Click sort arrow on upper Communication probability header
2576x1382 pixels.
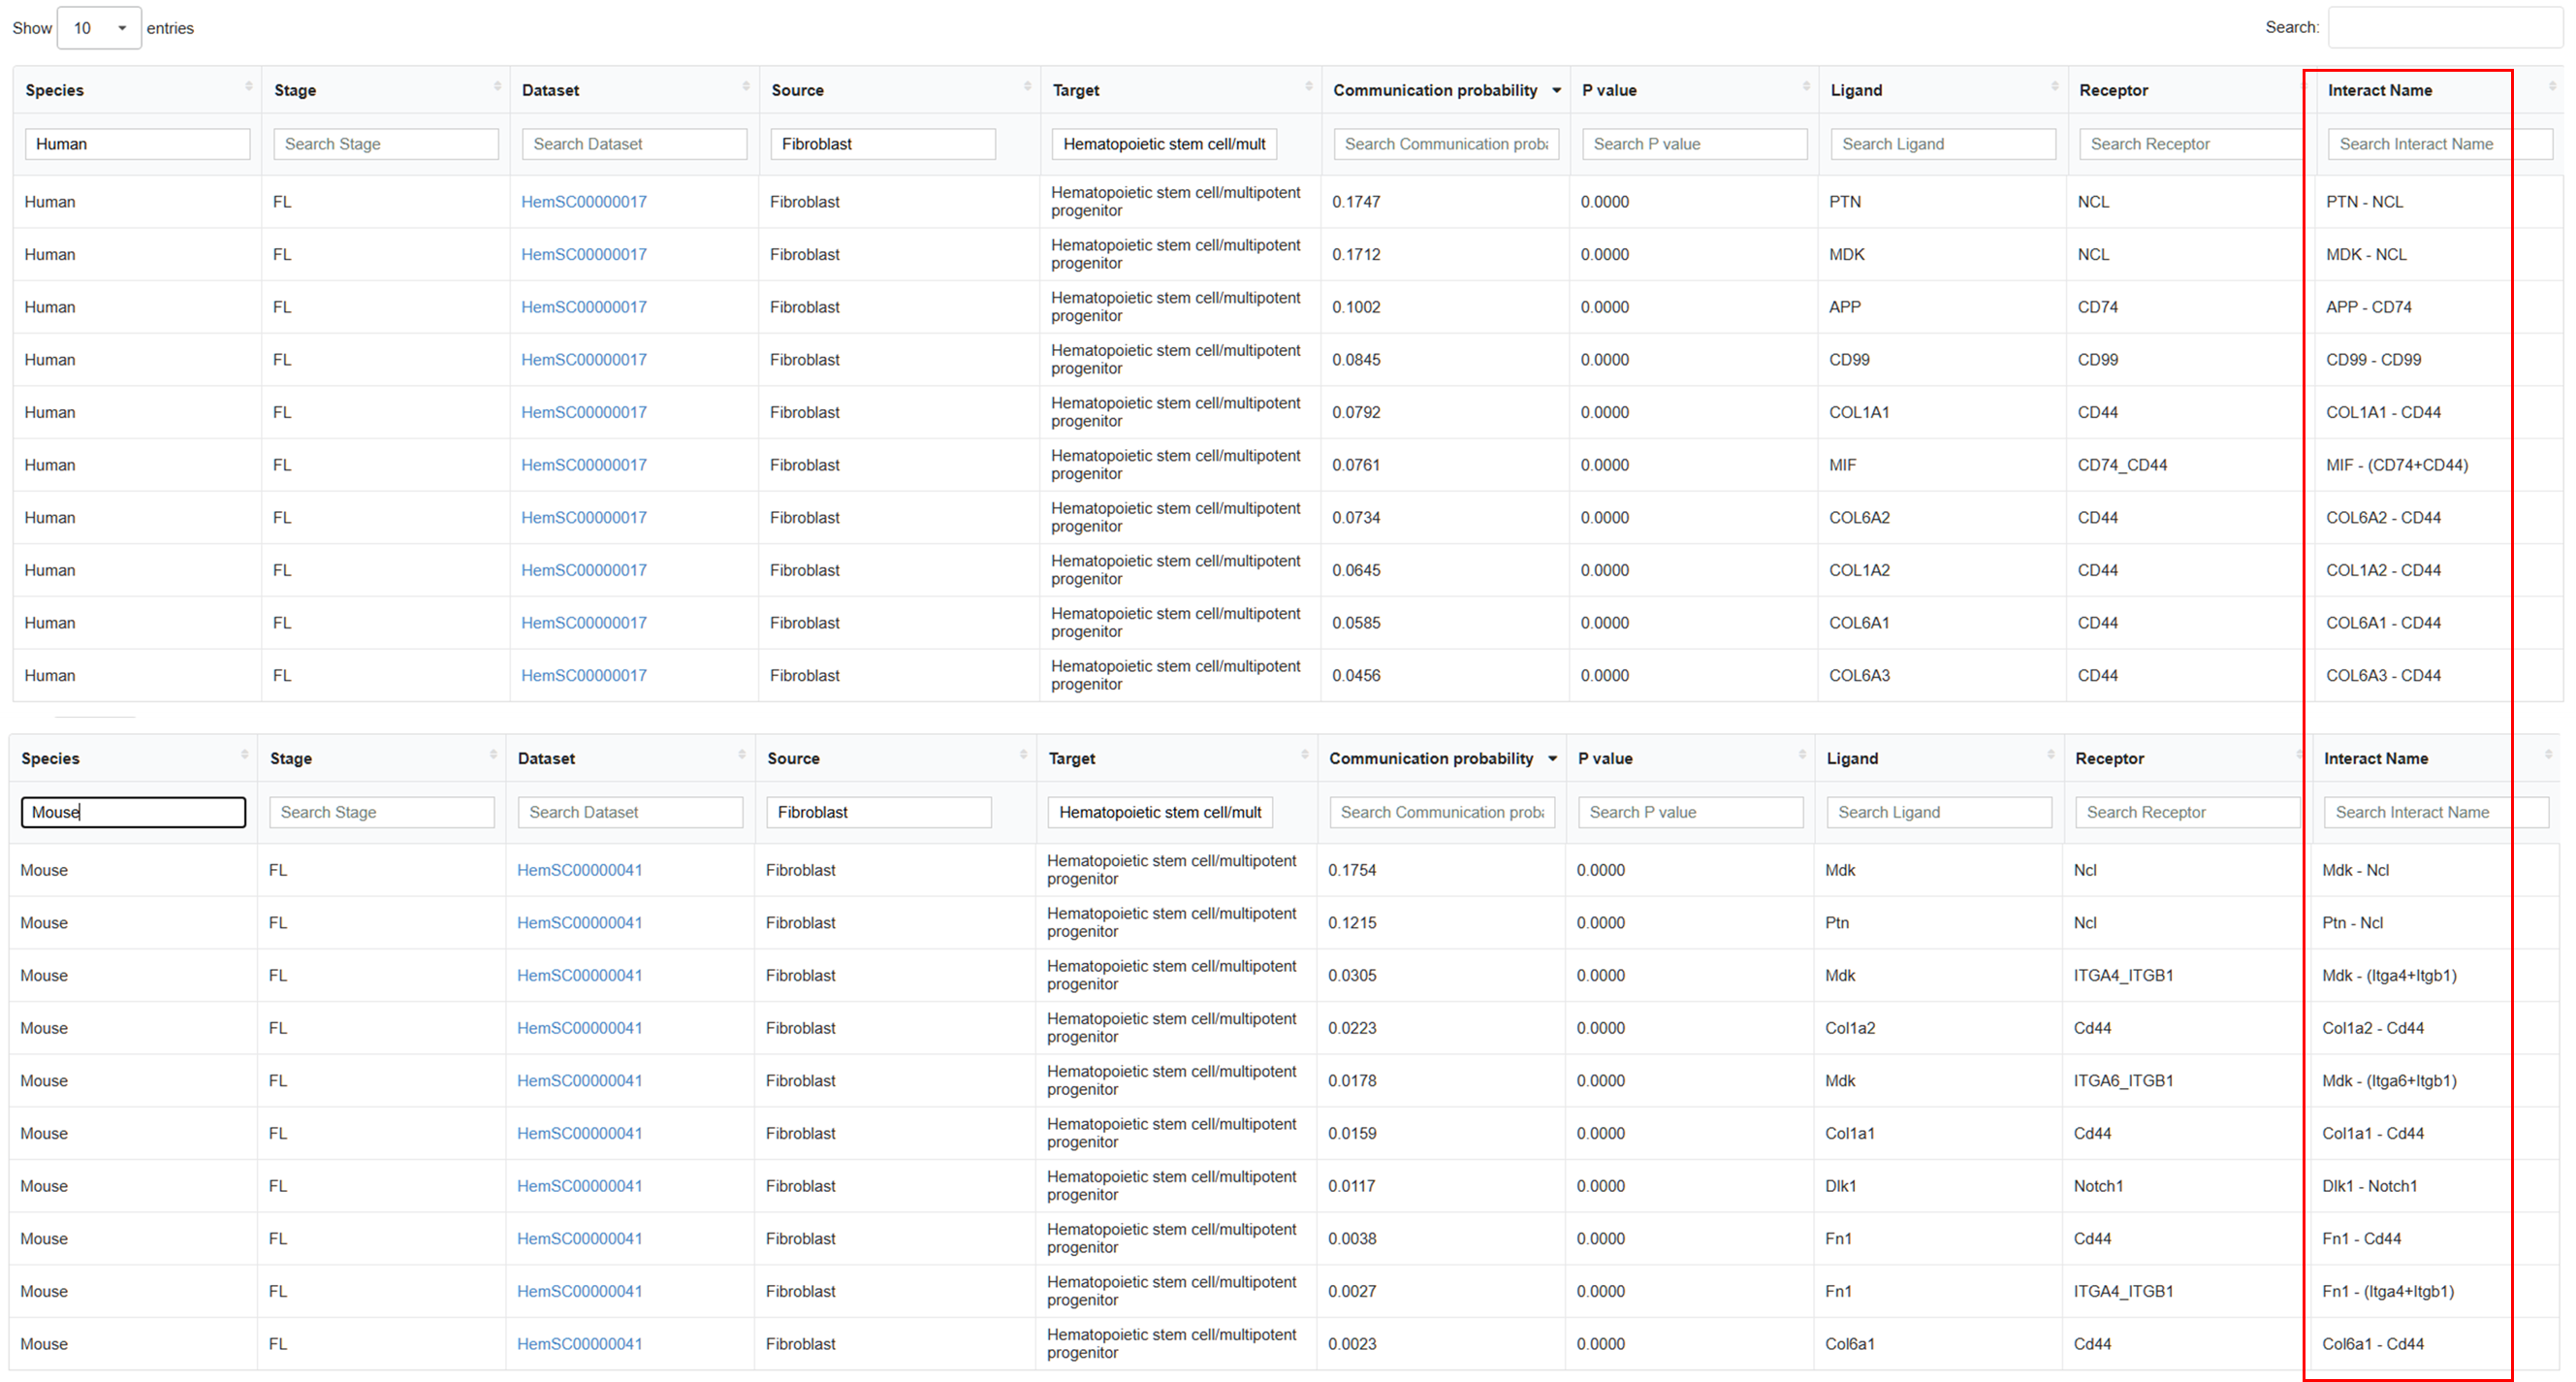click(1556, 90)
